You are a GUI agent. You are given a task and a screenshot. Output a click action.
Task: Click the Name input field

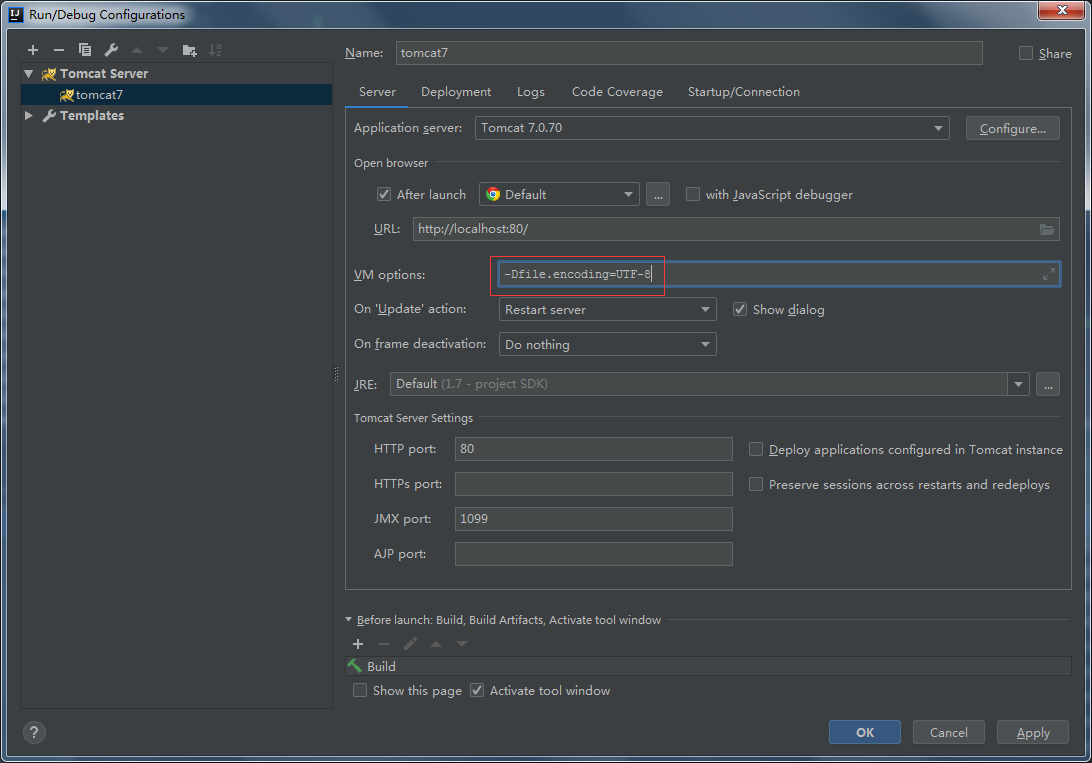(x=689, y=53)
